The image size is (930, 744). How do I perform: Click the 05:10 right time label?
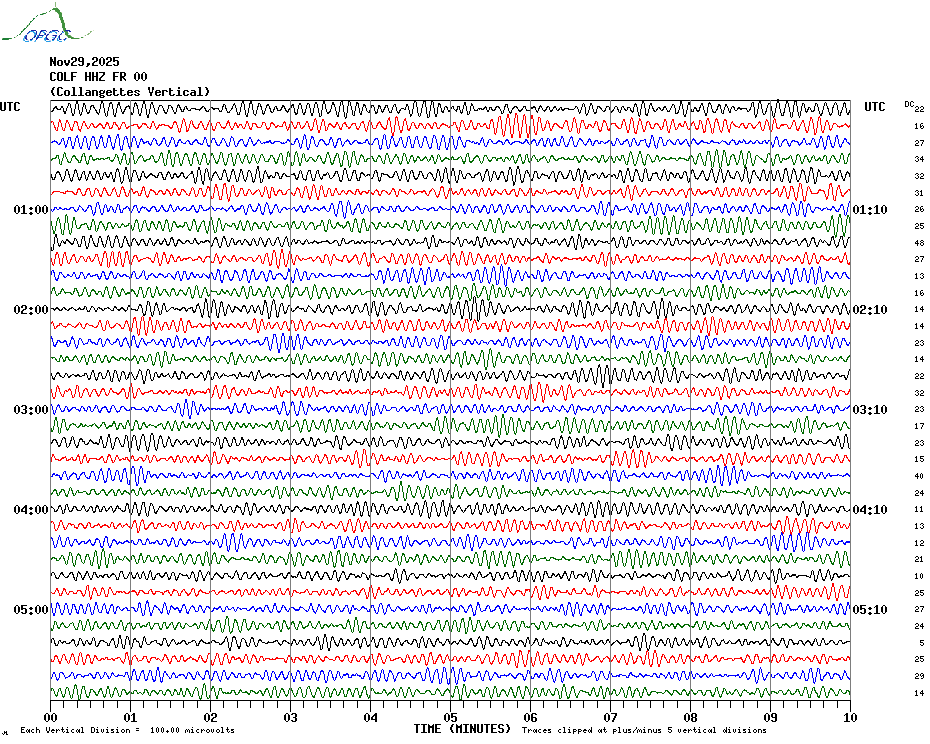870,610
